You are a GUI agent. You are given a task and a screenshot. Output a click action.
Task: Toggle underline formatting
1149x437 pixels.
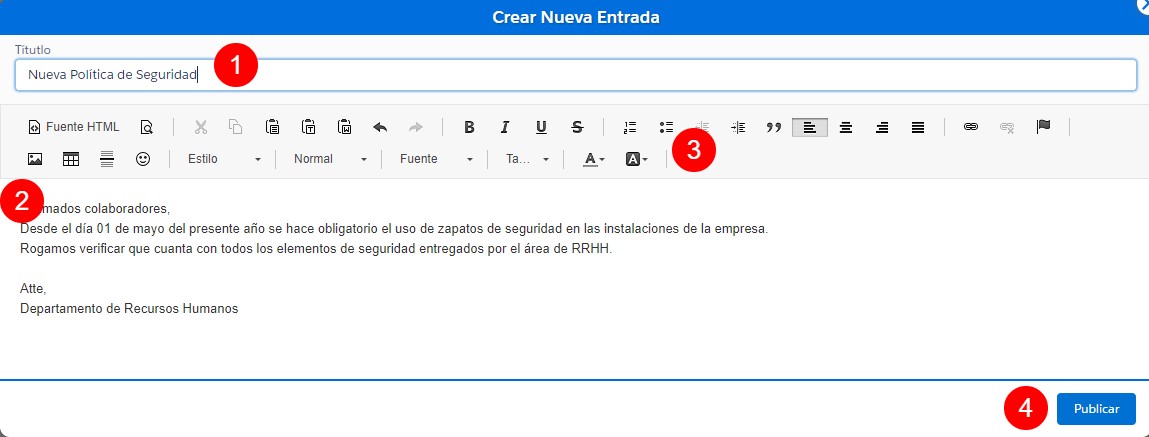[541, 127]
